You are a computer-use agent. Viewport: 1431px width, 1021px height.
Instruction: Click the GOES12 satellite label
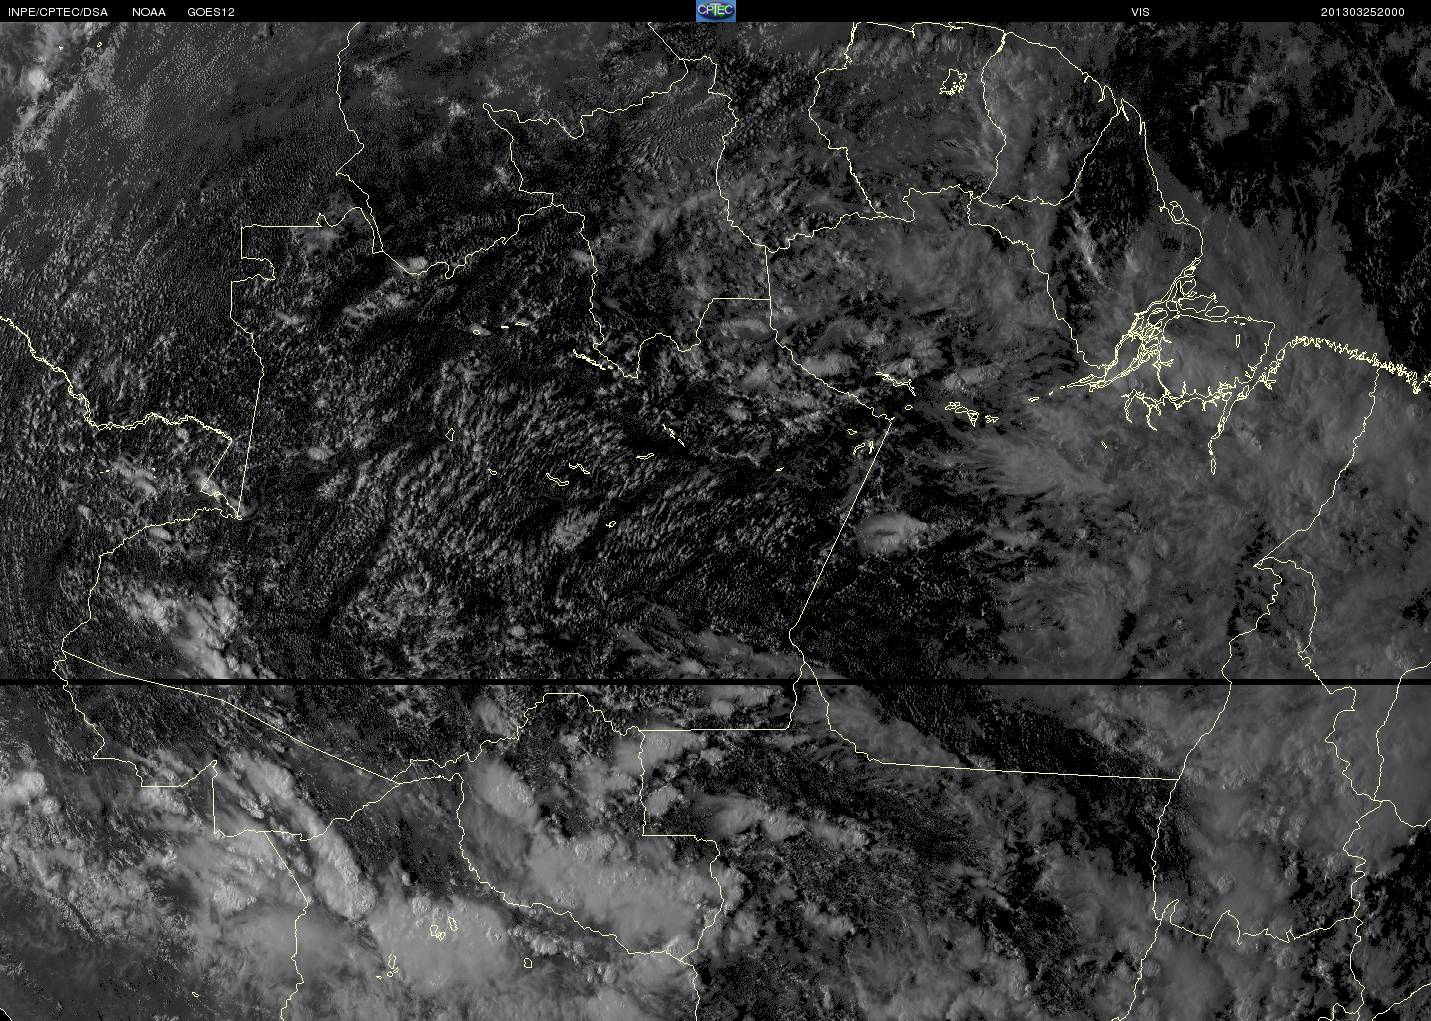click(211, 12)
